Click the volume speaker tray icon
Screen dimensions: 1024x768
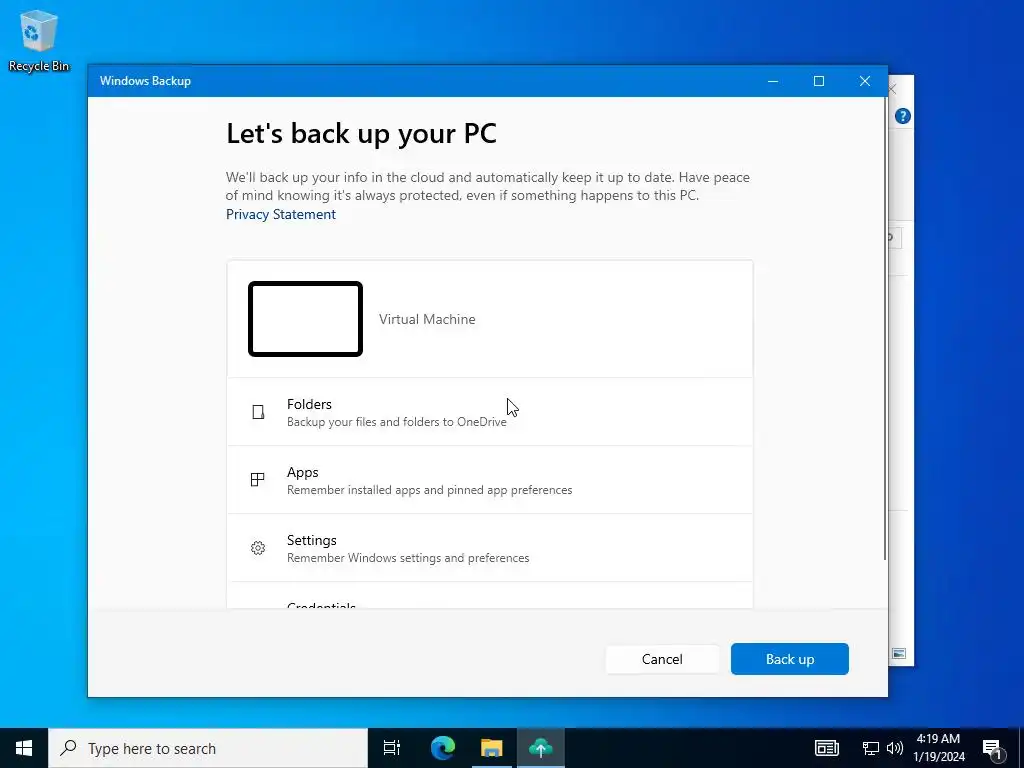point(895,748)
